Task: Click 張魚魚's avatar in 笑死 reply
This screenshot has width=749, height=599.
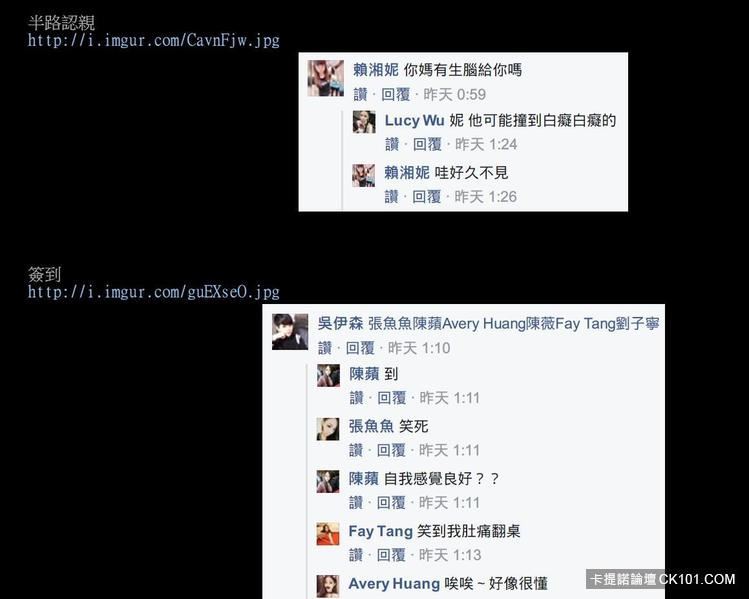Action: coord(328,429)
